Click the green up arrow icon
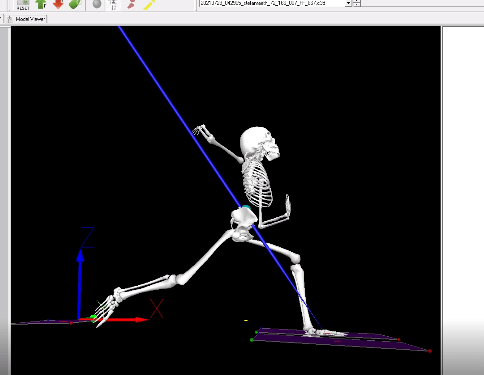The width and height of the screenshot is (484, 375). [x=41, y=4]
